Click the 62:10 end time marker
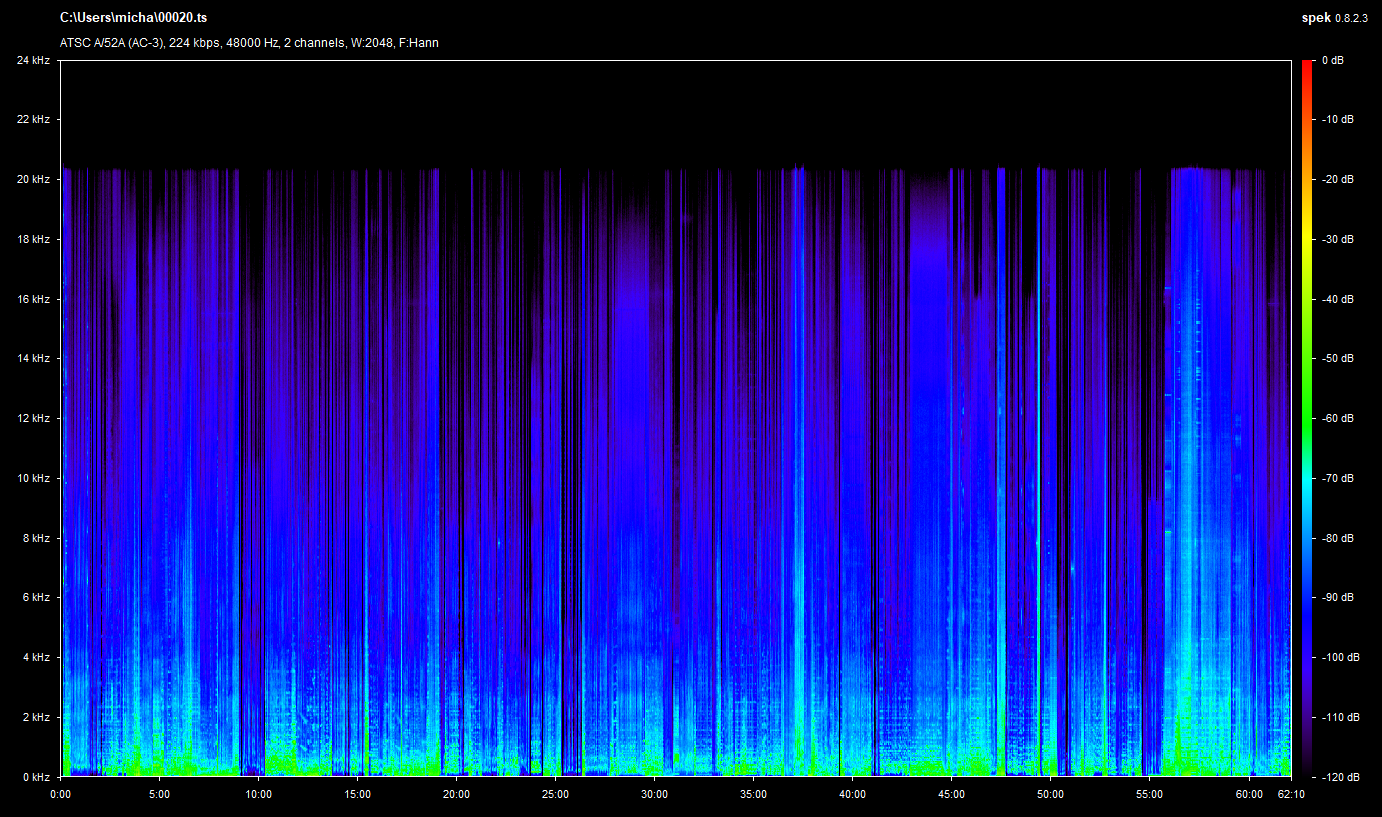This screenshot has width=1382, height=817. [x=1291, y=795]
